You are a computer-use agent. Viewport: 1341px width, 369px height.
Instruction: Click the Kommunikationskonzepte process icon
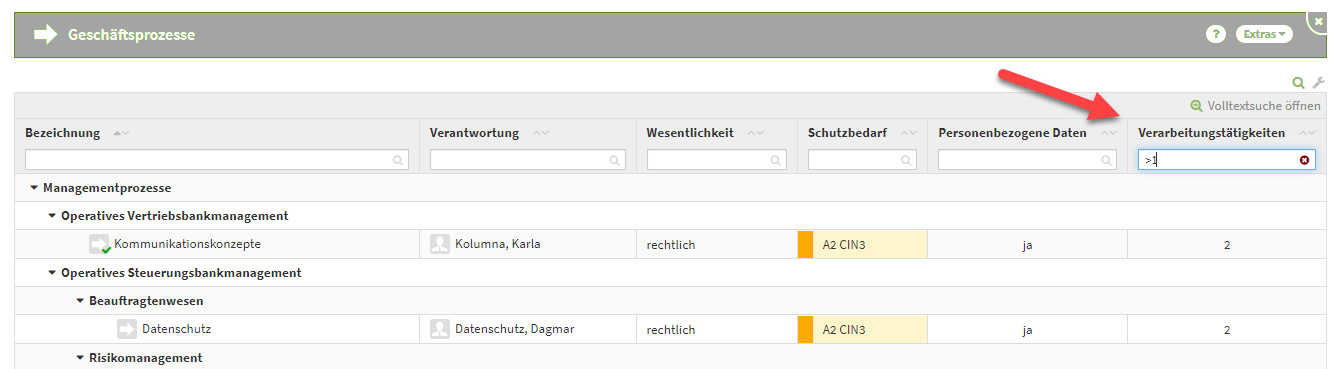point(99,244)
